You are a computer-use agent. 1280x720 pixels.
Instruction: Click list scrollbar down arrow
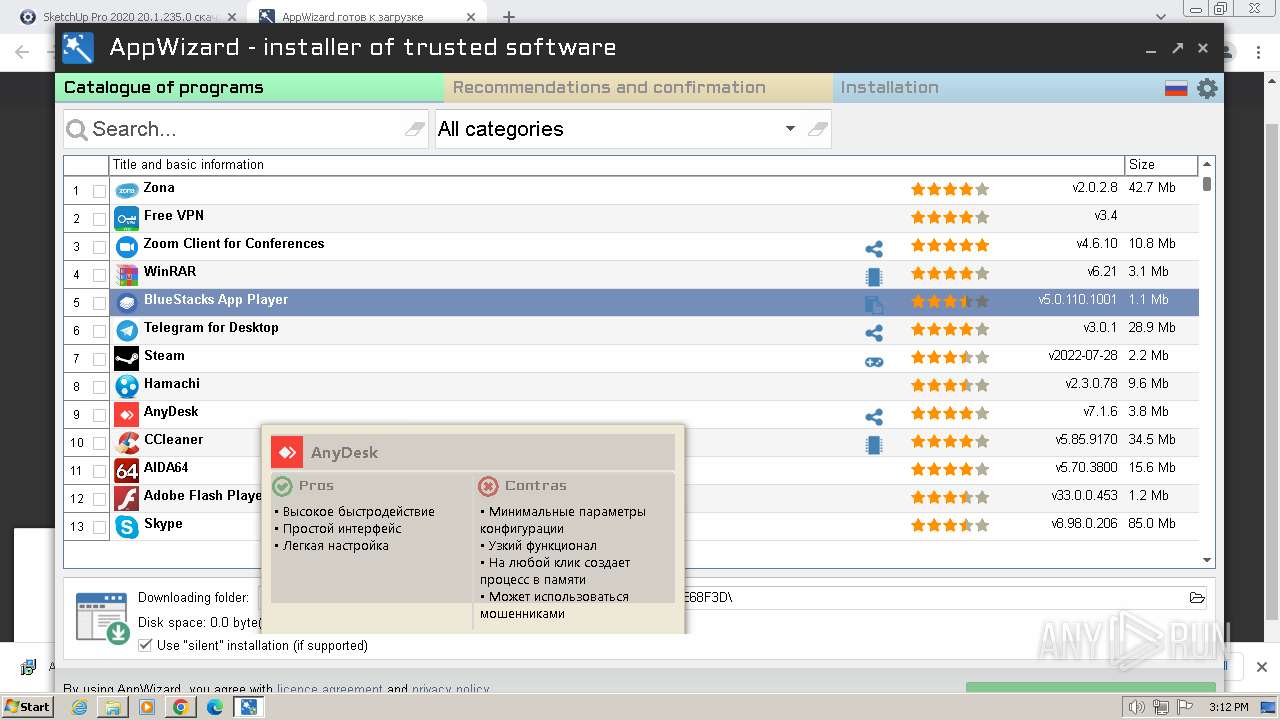click(x=1207, y=561)
